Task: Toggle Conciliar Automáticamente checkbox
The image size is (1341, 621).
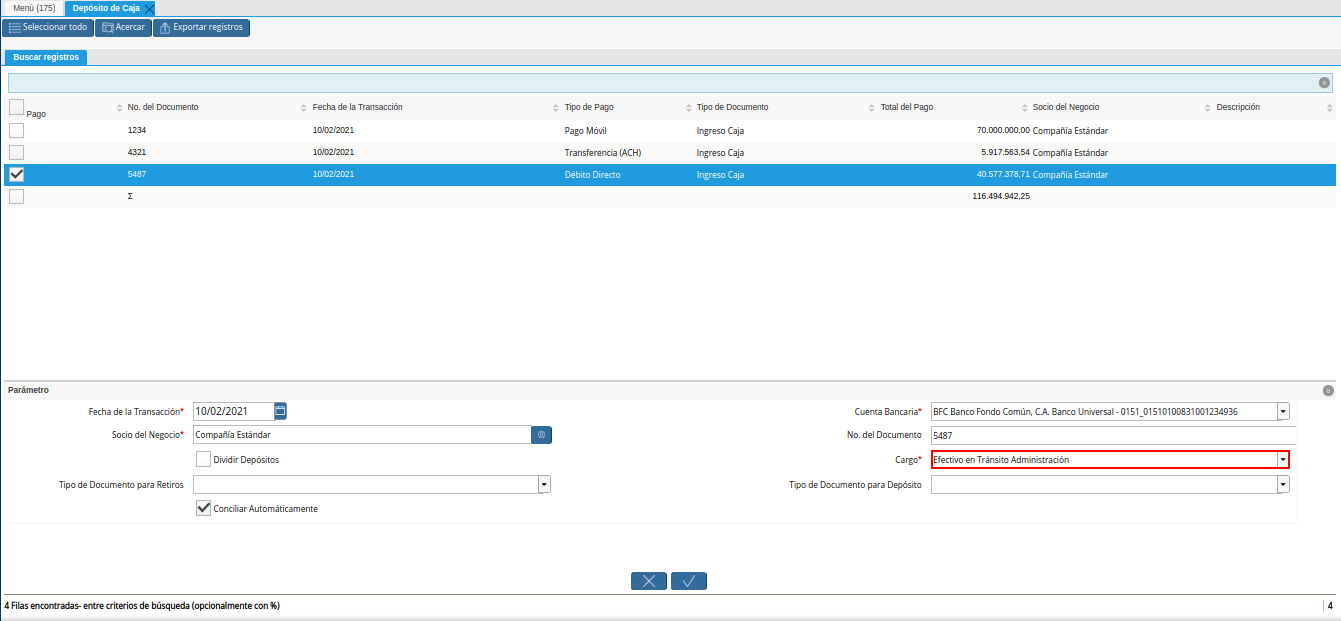Action: [x=204, y=509]
